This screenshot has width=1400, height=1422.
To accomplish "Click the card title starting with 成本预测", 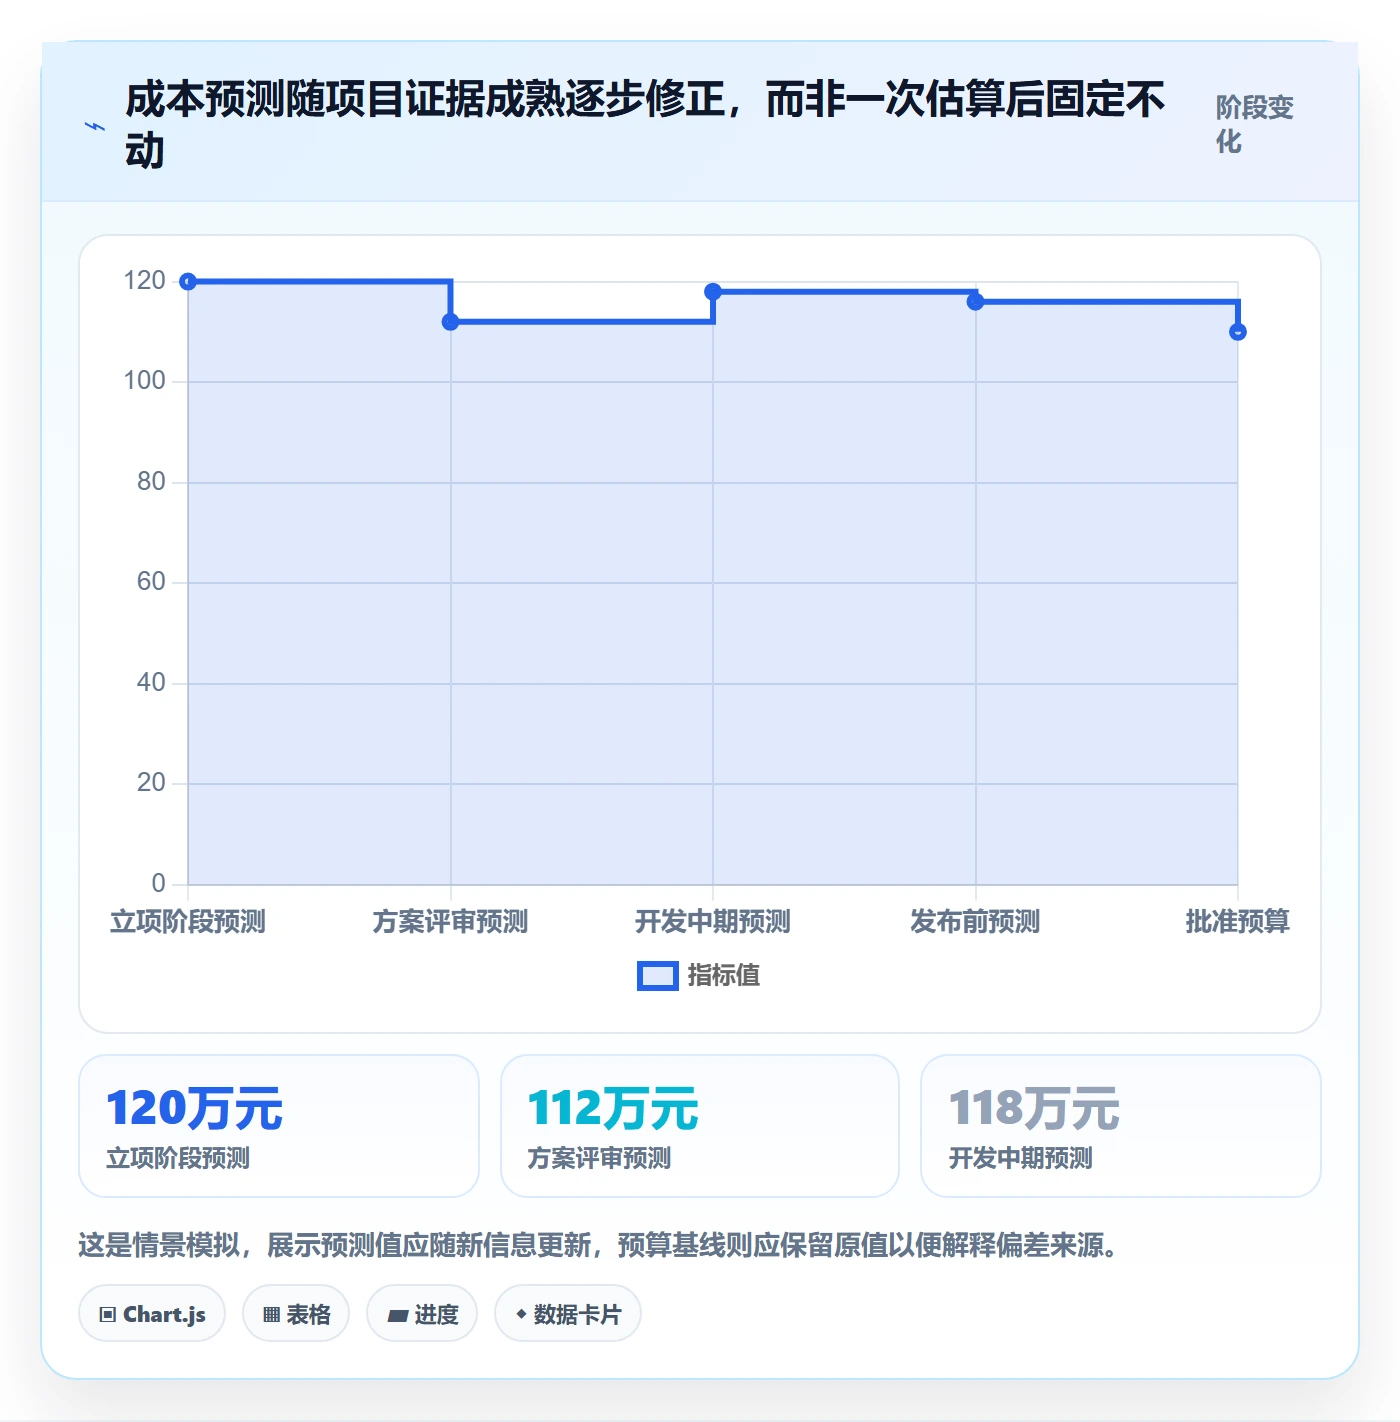I will click(x=645, y=125).
